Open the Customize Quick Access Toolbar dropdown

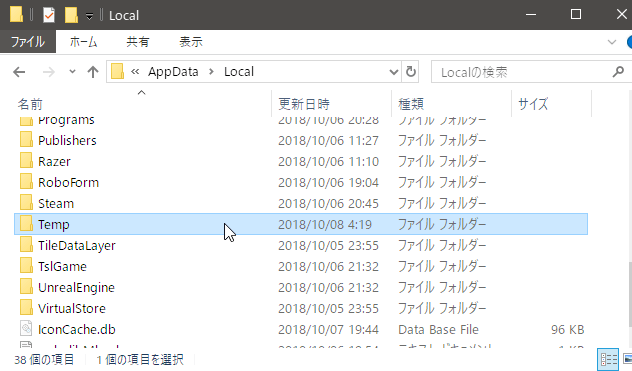[89, 16]
